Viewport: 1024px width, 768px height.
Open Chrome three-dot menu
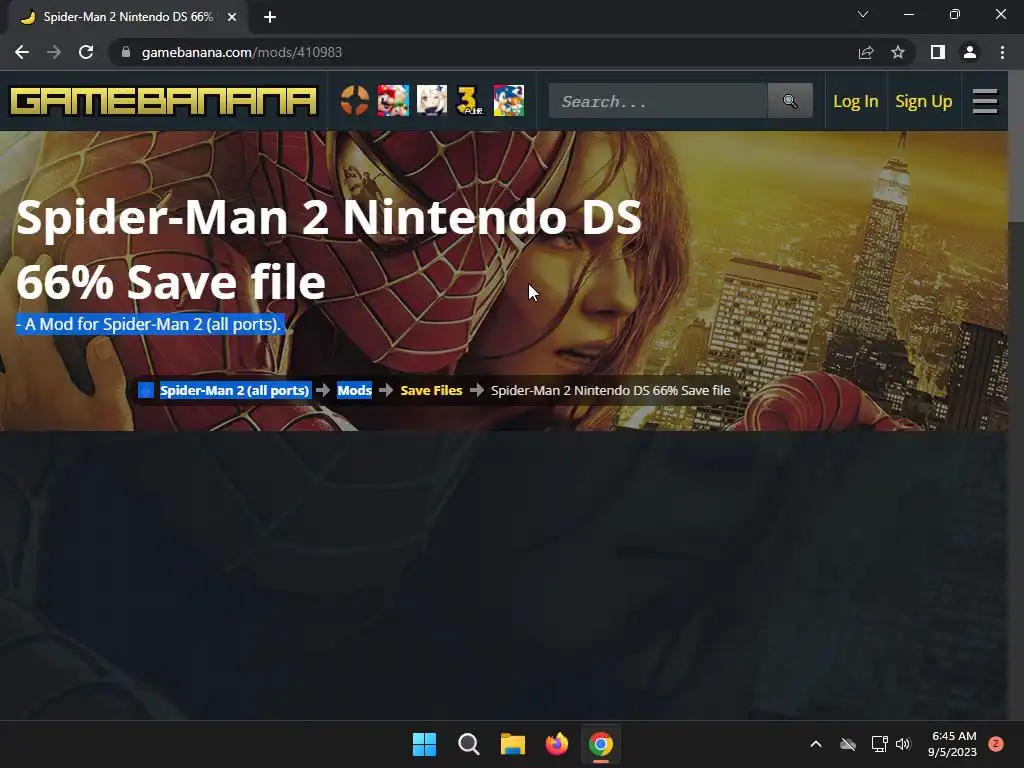(1002, 52)
